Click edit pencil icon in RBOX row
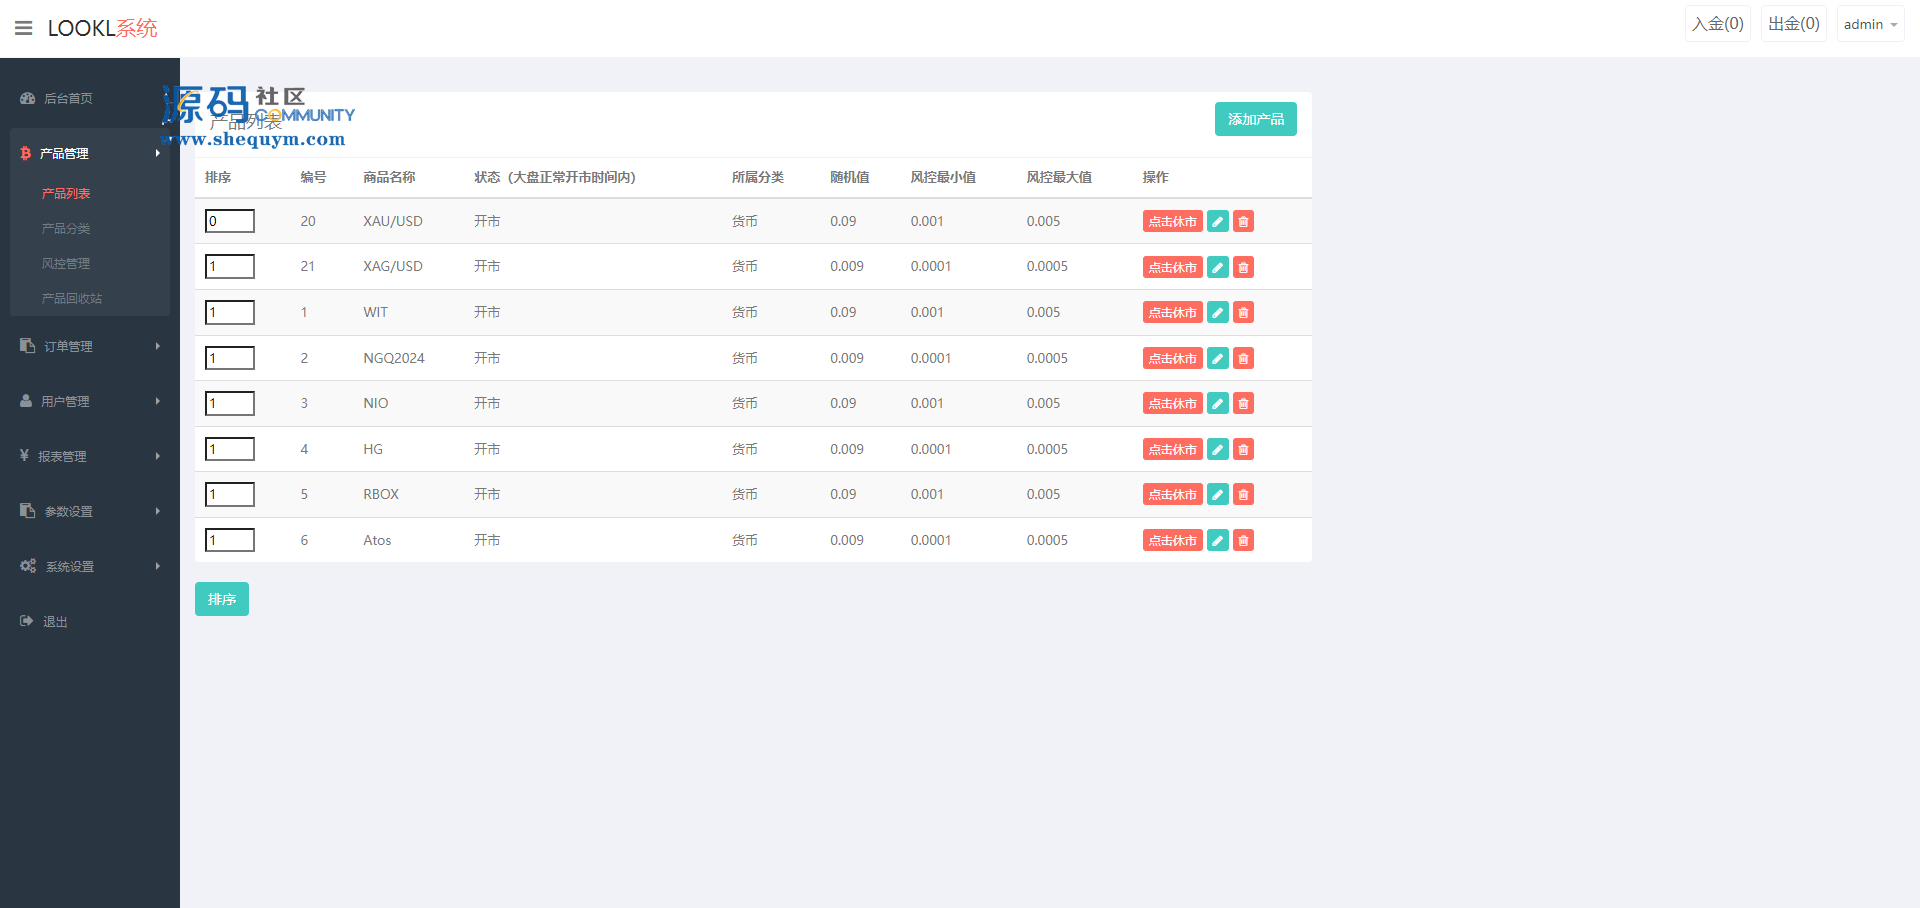1920x908 pixels. click(x=1217, y=495)
